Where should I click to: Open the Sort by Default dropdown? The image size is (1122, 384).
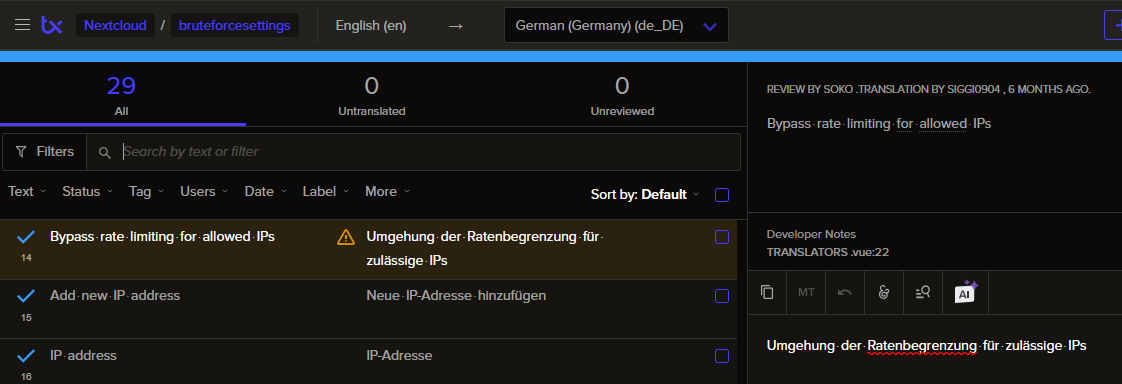(644, 195)
